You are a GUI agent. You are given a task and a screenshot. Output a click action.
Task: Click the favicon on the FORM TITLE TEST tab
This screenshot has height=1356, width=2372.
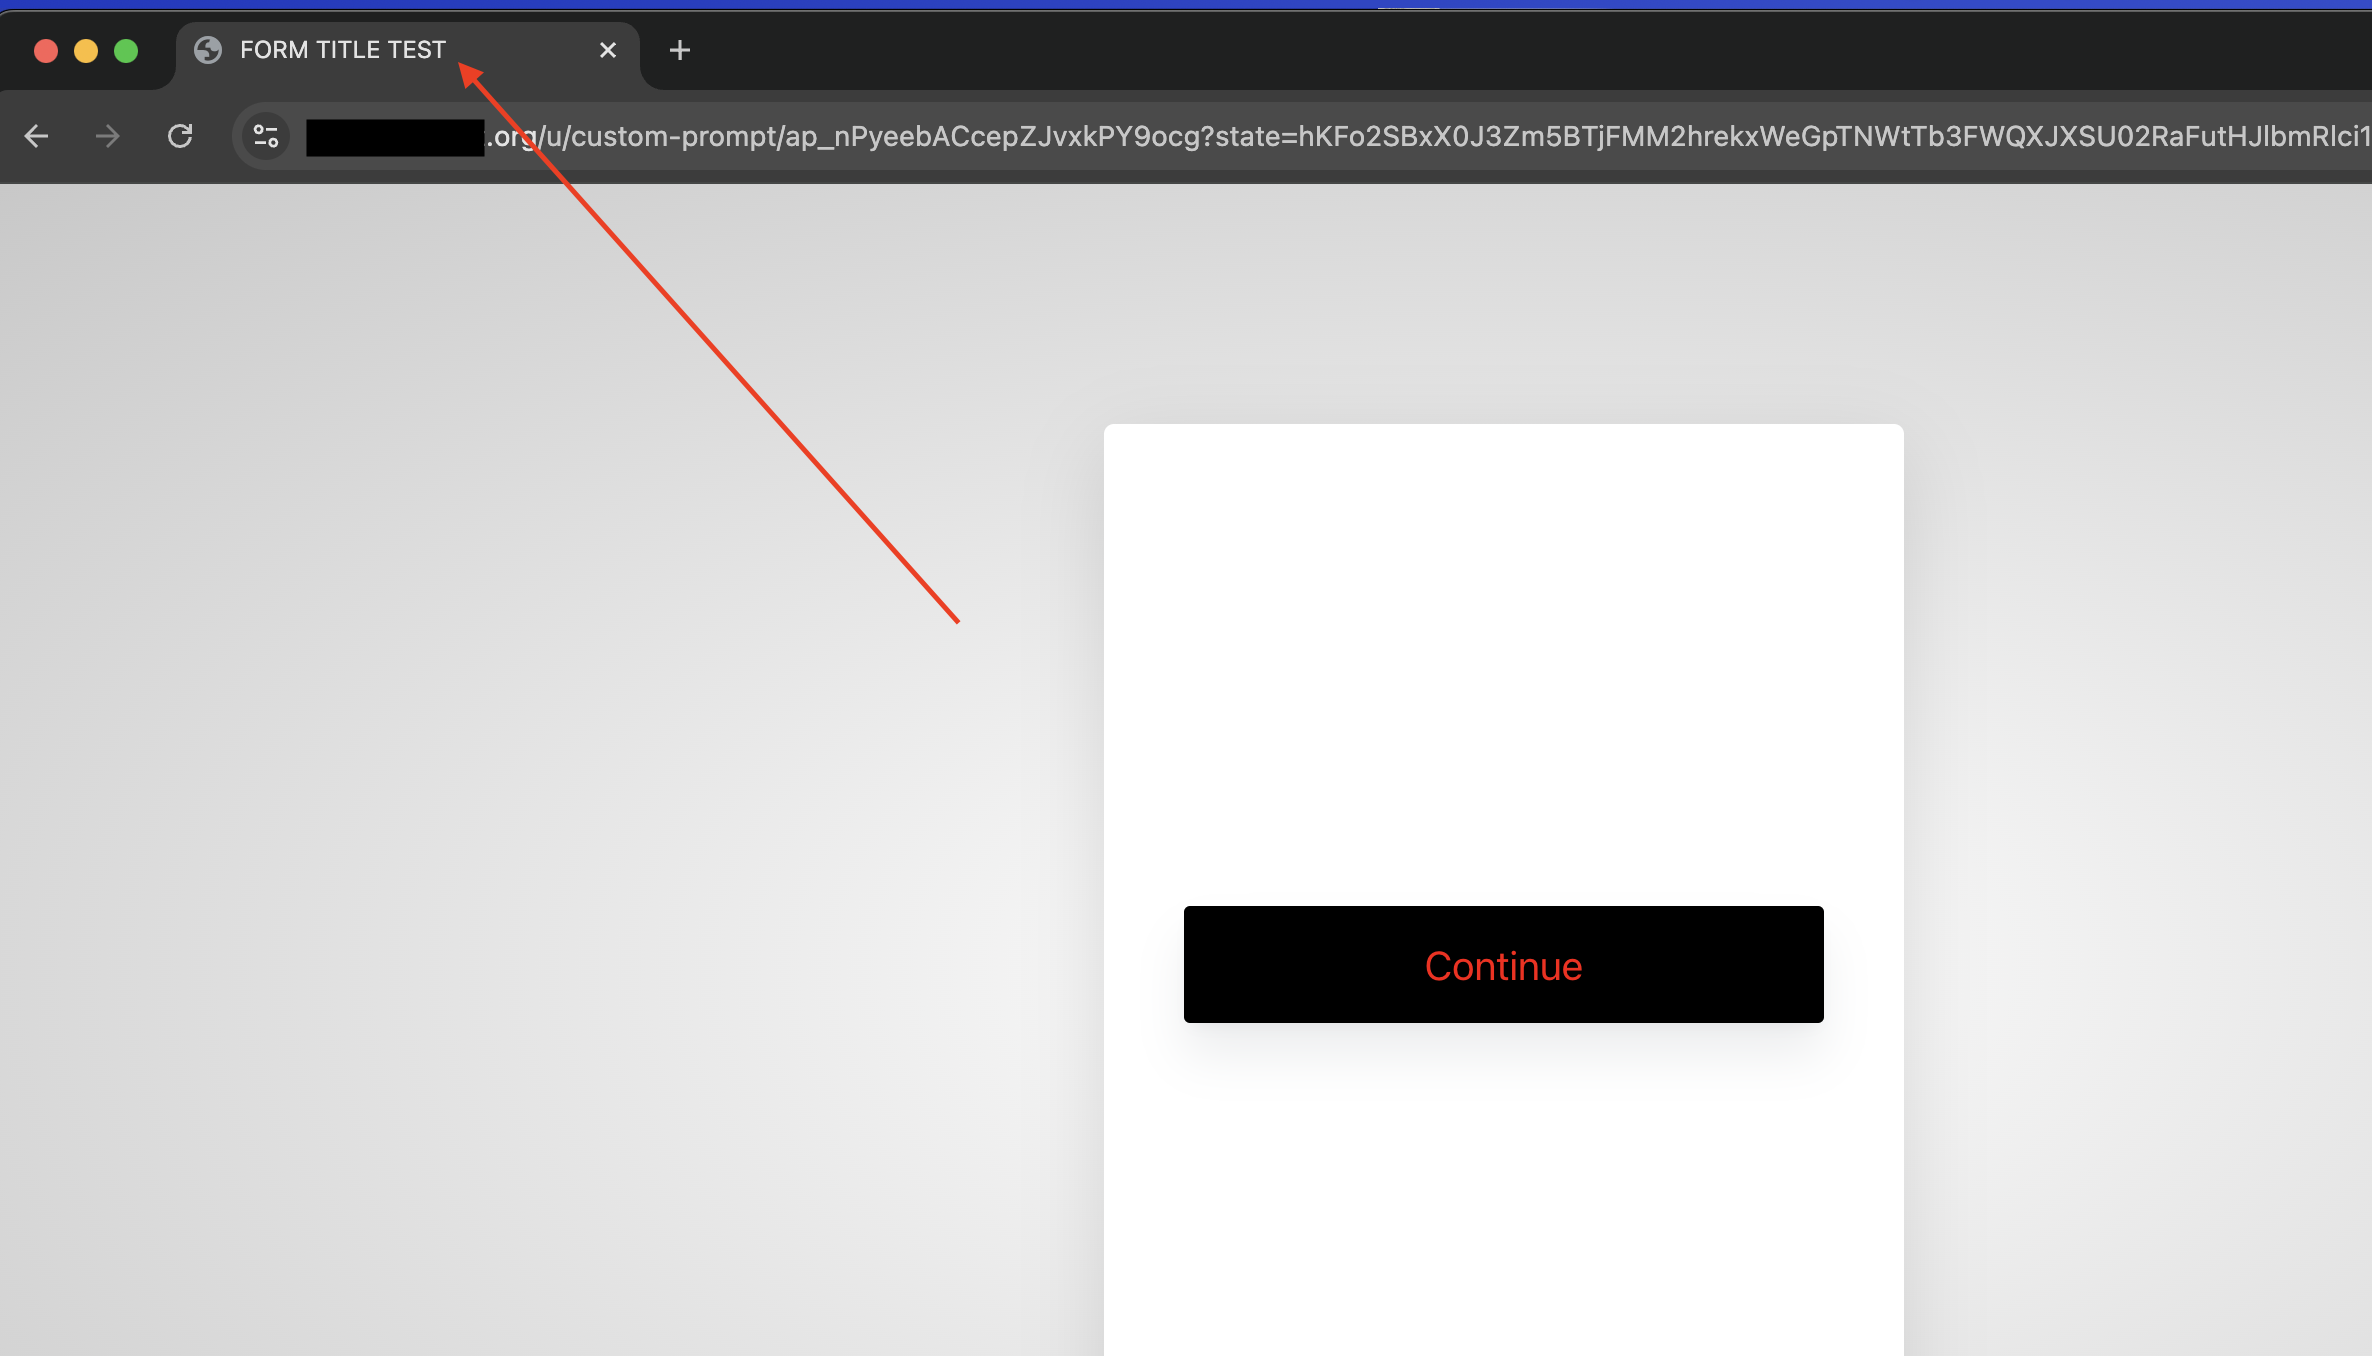(x=207, y=50)
